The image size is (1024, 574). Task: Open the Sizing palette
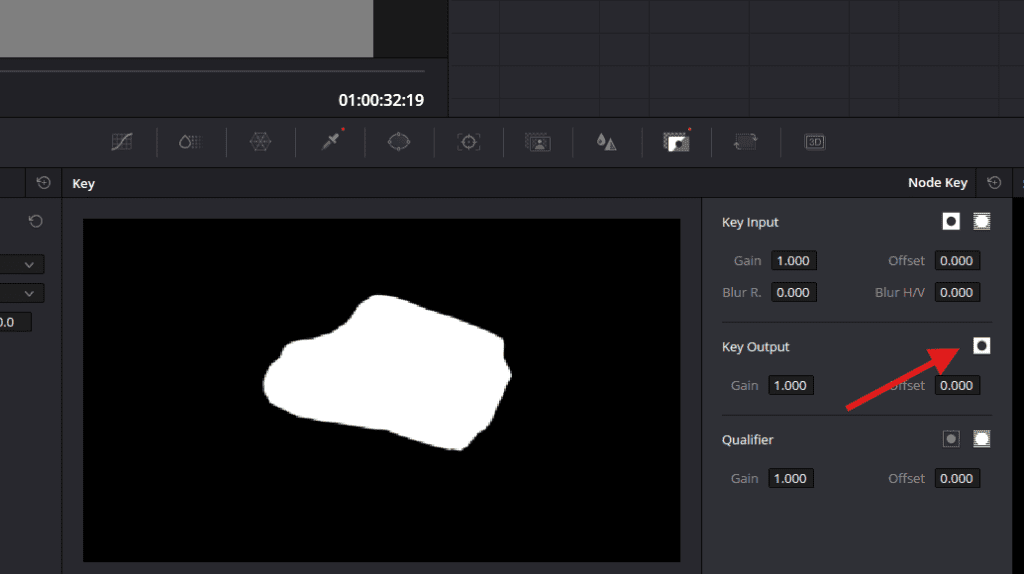tap(745, 142)
